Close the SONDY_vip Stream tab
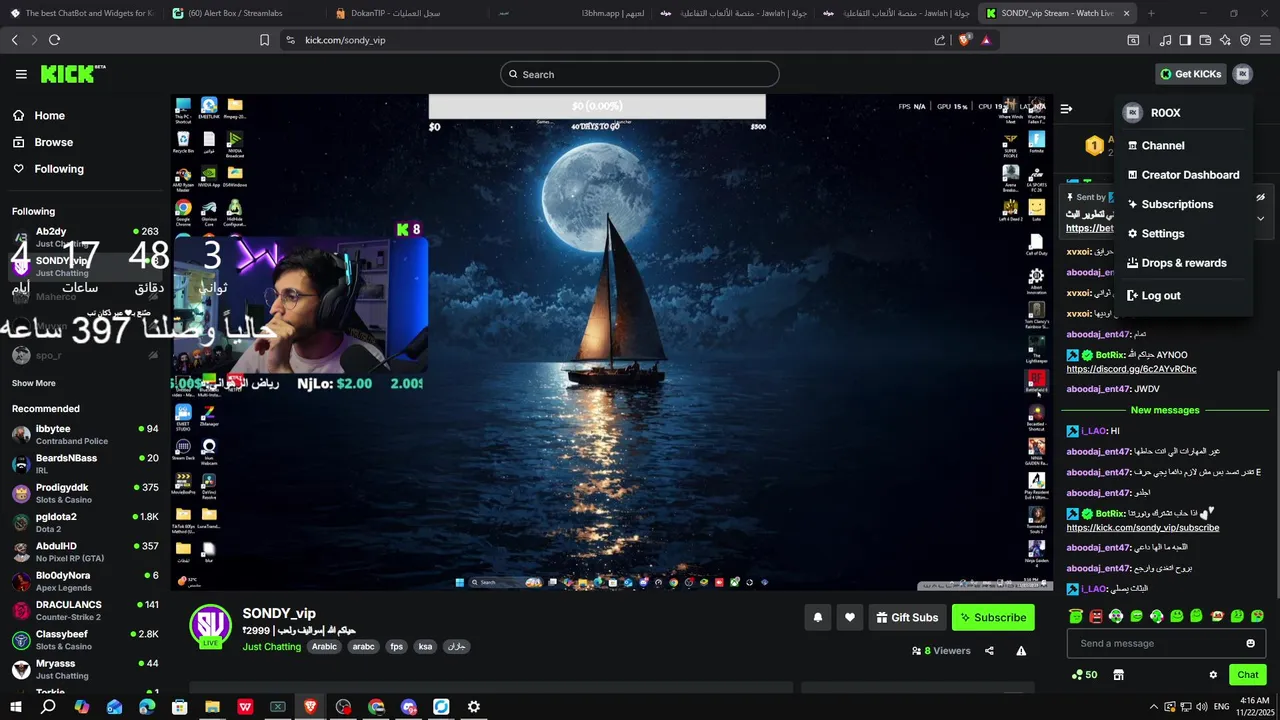Image resolution: width=1280 pixels, height=720 pixels. (1127, 13)
